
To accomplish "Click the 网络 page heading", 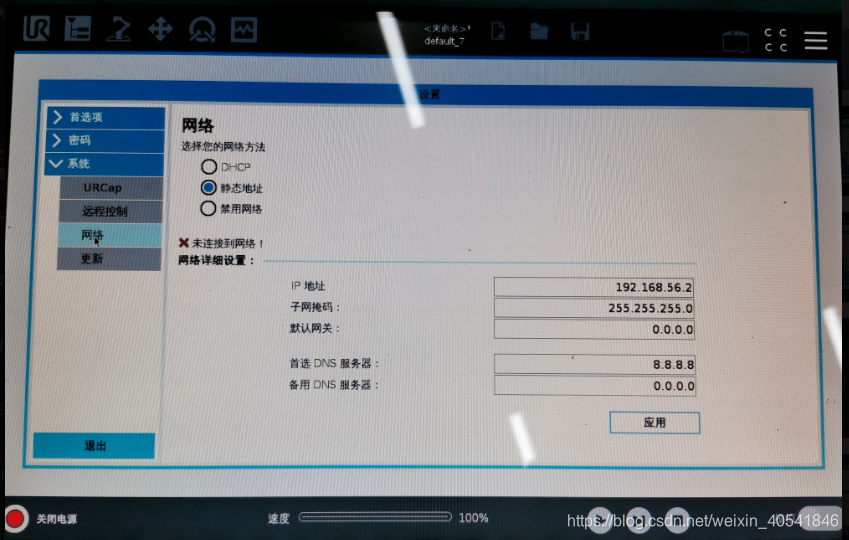I will pos(198,126).
